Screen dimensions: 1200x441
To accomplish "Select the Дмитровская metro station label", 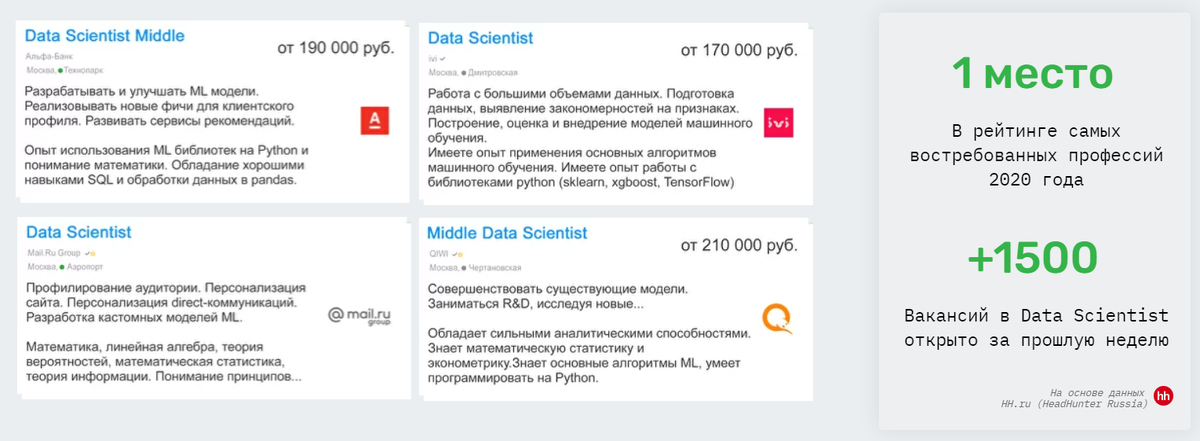I will 491,73.
